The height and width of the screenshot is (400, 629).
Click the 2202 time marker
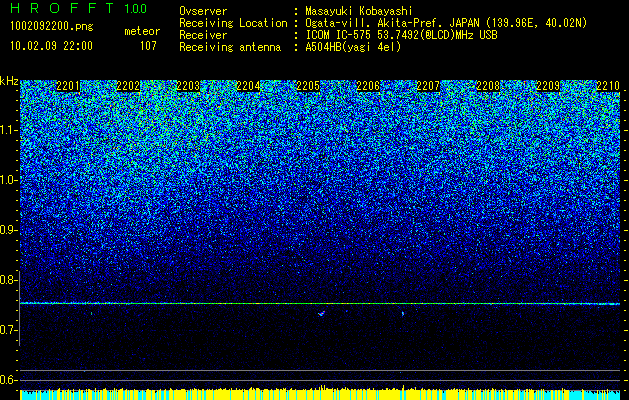click(x=128, y=86)
